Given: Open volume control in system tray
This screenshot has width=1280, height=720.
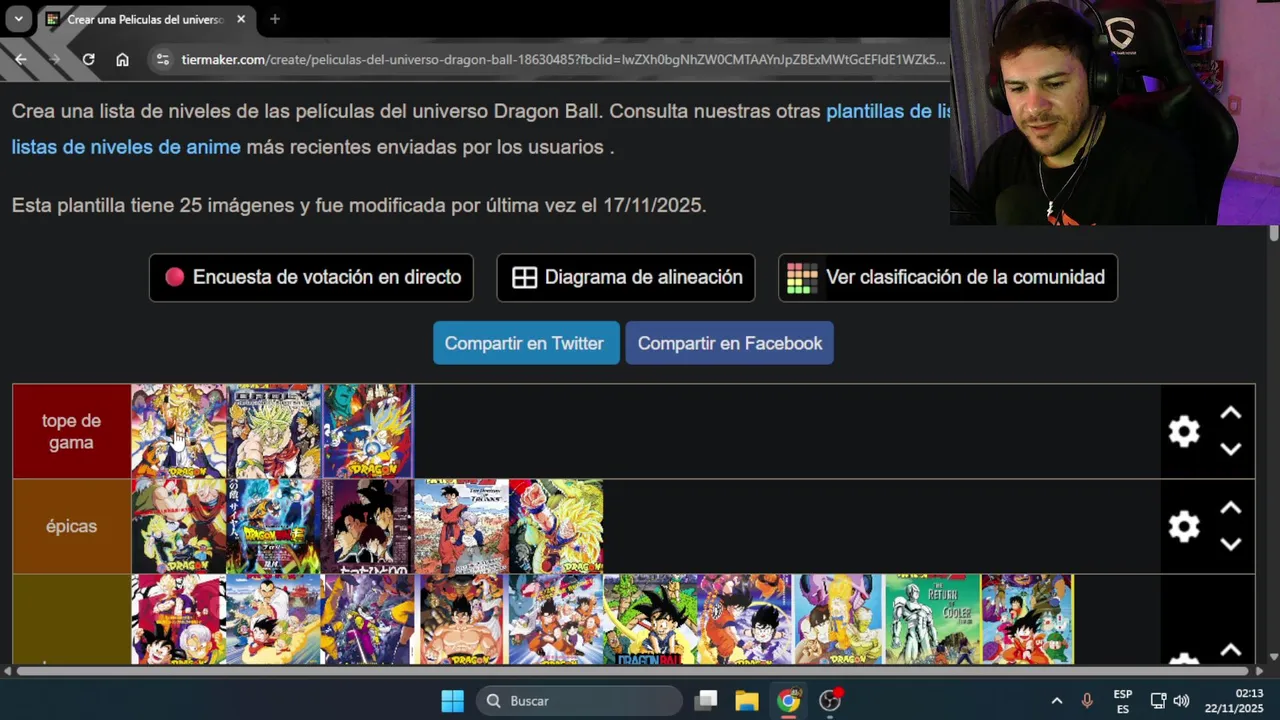Looking at the screenshot, I should [x=1181, y=701].
